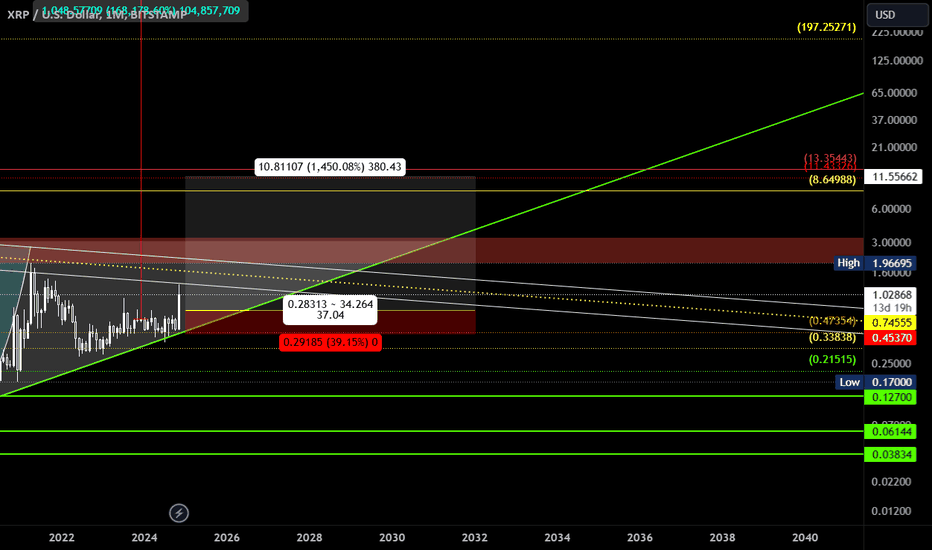Click the yellow 0.74555 price tag
Screen dimensions: 932x550
(x=890, y=323)
